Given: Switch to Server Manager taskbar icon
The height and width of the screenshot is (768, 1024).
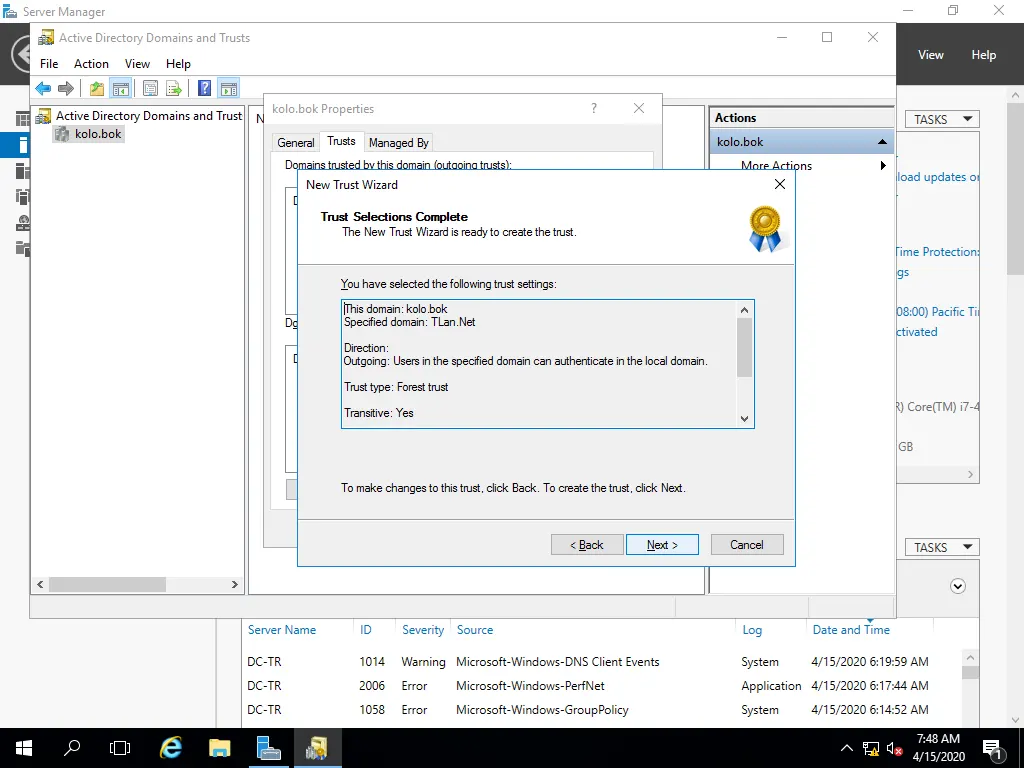Looking at the screenshot, I should pos(268,748).
